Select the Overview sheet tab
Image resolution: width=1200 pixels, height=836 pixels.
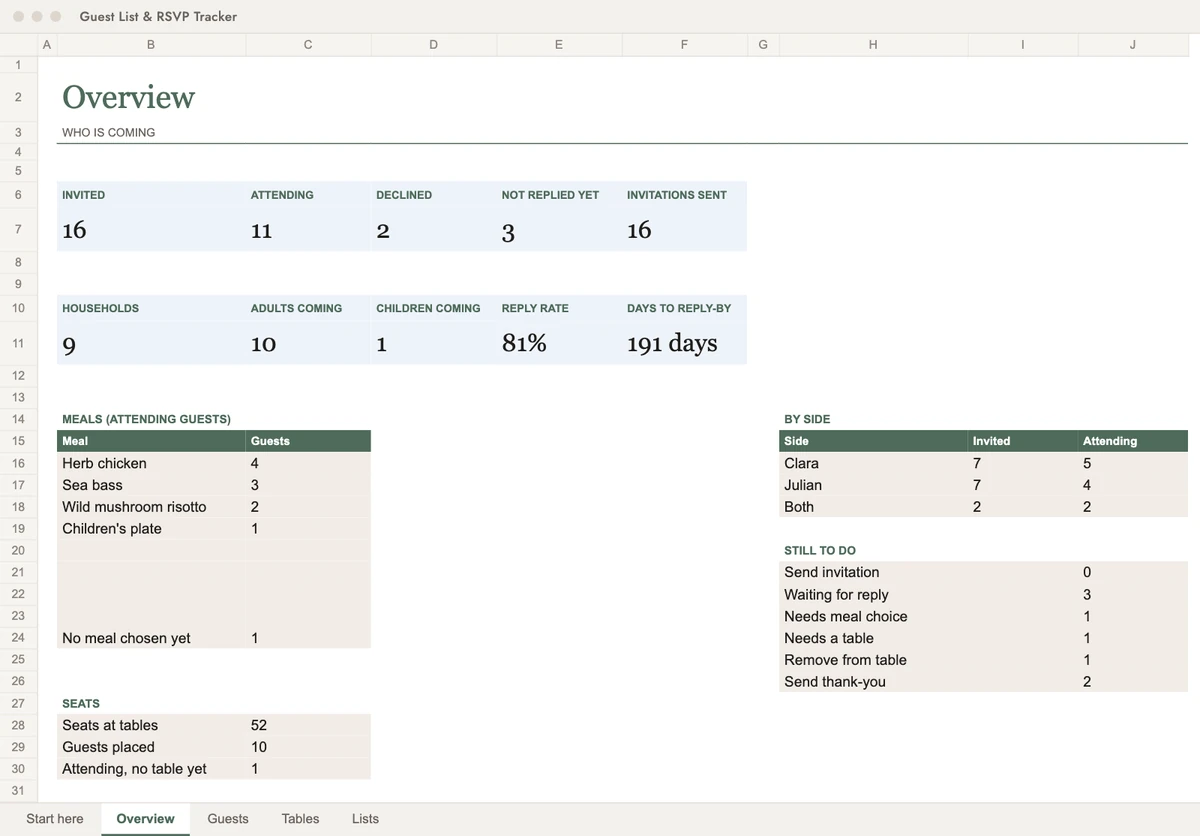(x=145, y=818)
